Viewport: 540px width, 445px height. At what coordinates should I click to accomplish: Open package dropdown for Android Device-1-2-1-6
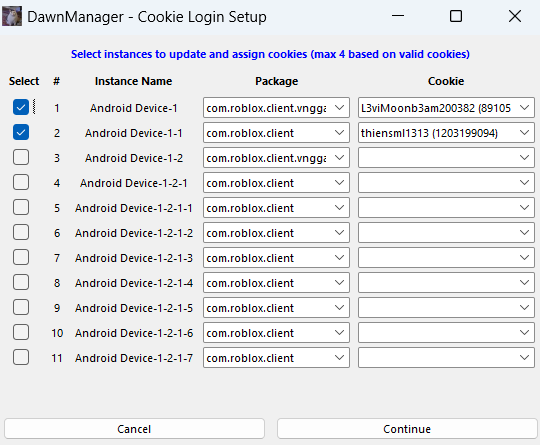[x=276, y=333]
